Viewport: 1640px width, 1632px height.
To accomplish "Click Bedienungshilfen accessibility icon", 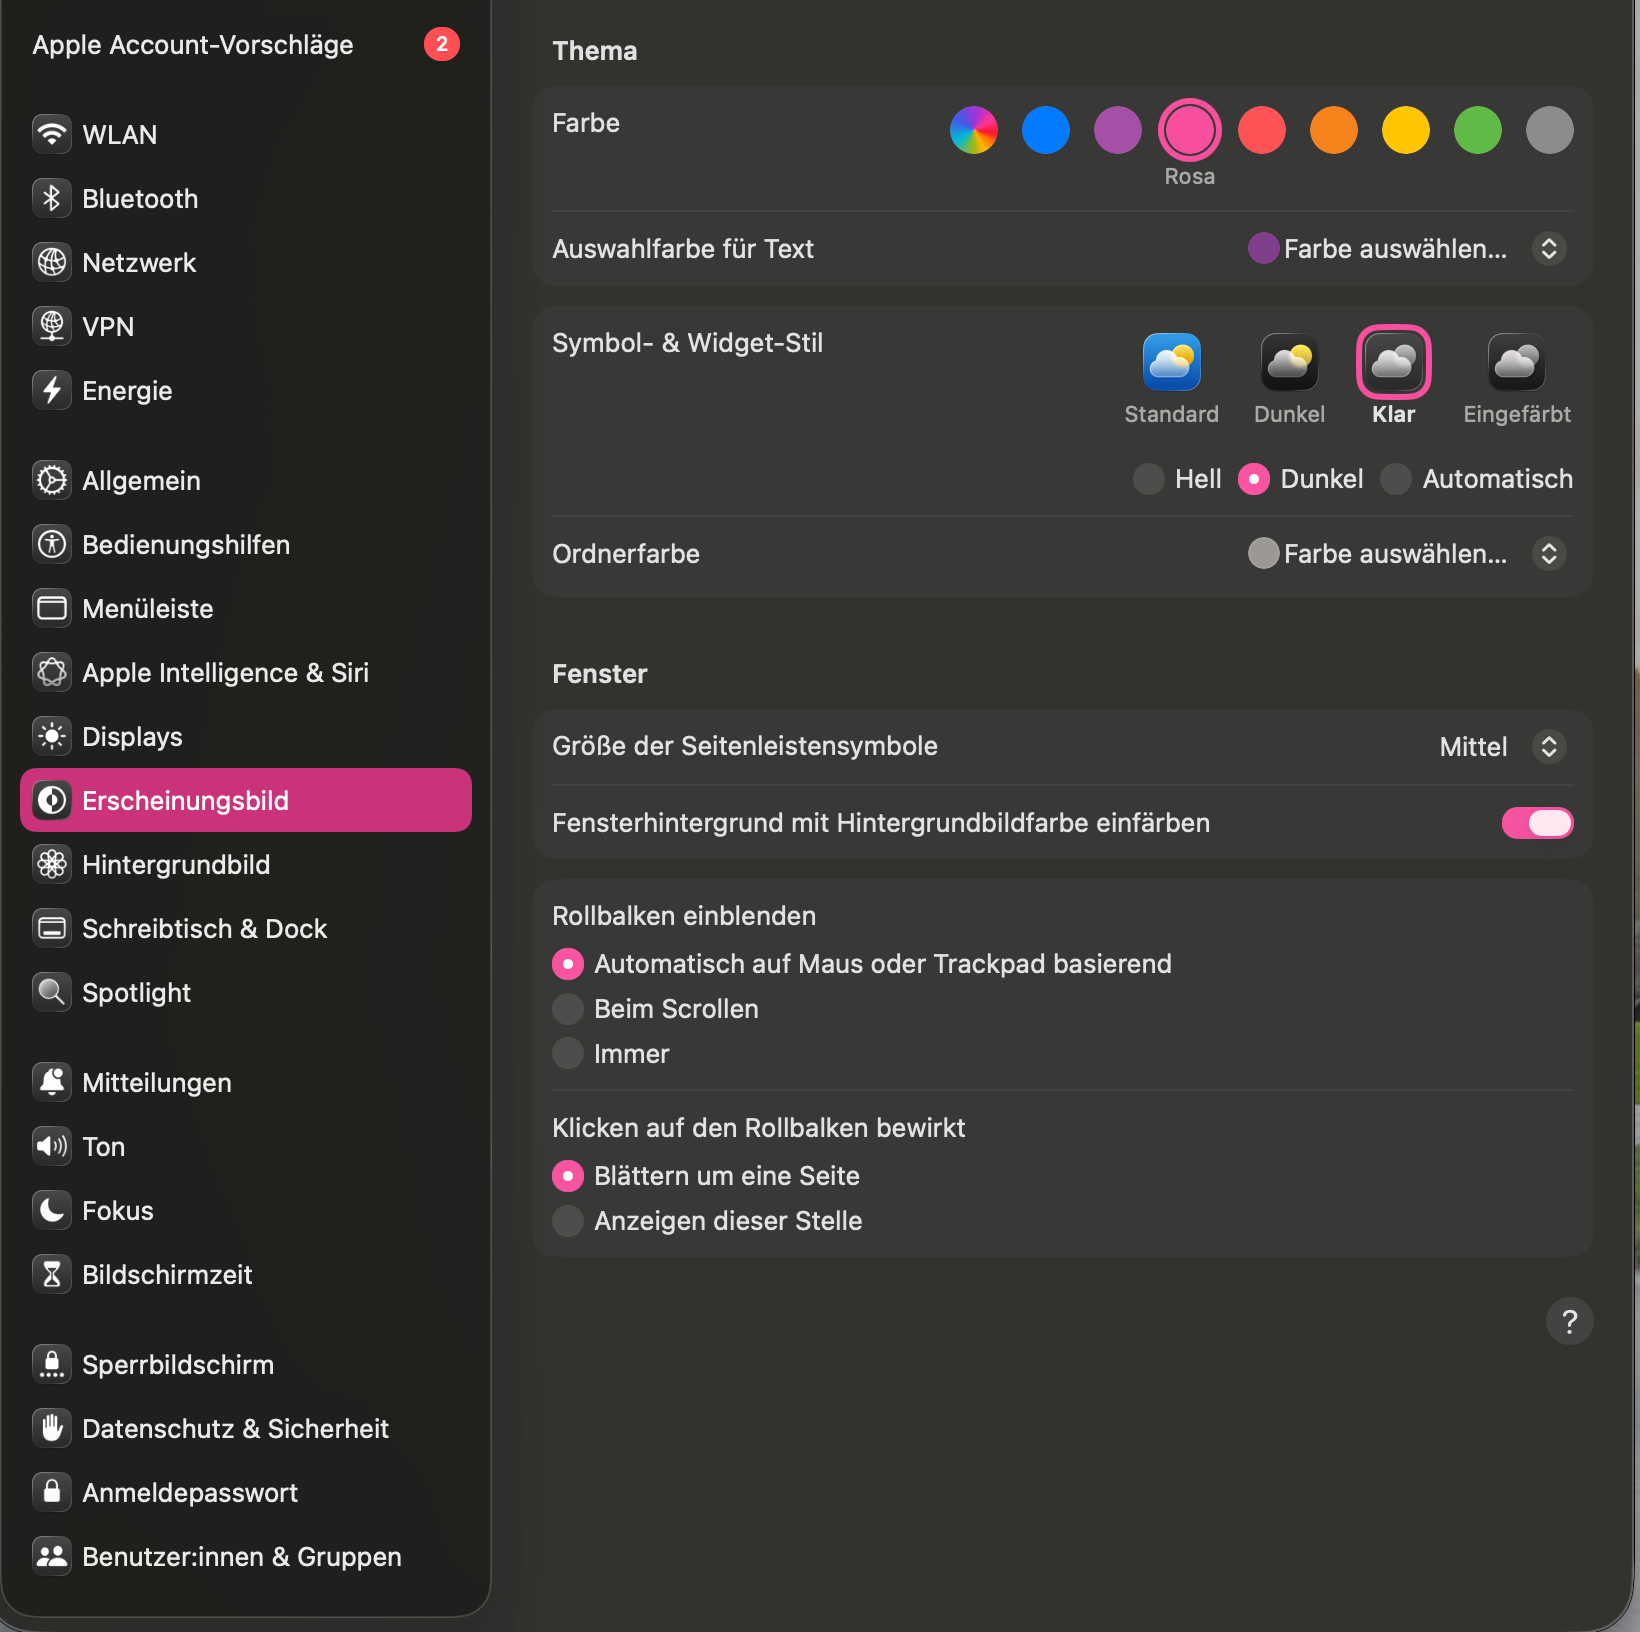I will (x=52, y=545).
